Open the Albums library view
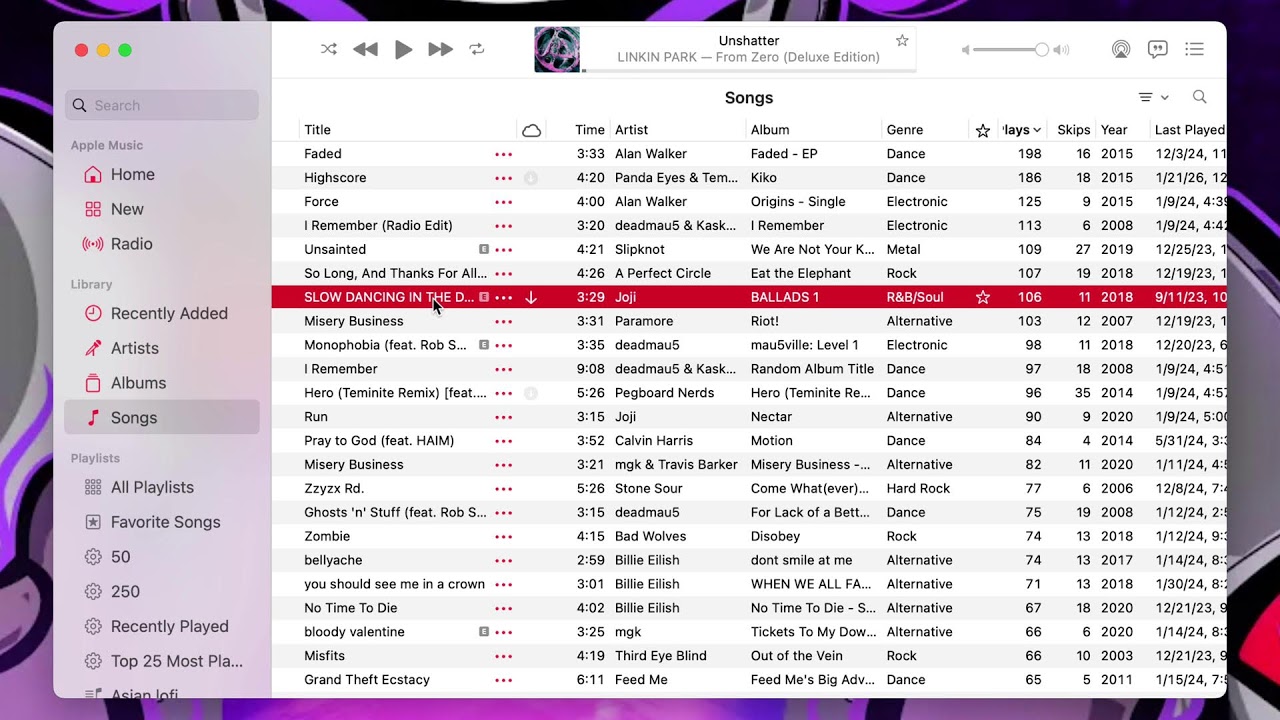The height and width of the screenshot is (720, 1280). tap(162, 383)
